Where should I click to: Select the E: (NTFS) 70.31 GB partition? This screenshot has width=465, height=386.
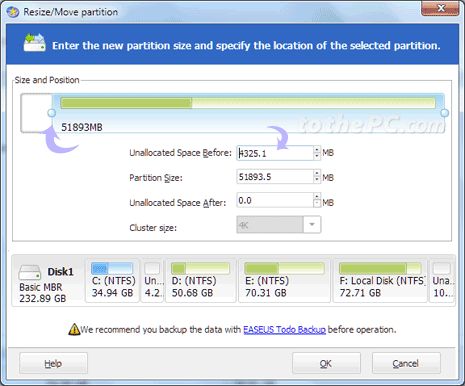pyautogui.click(x=284, y=281)
